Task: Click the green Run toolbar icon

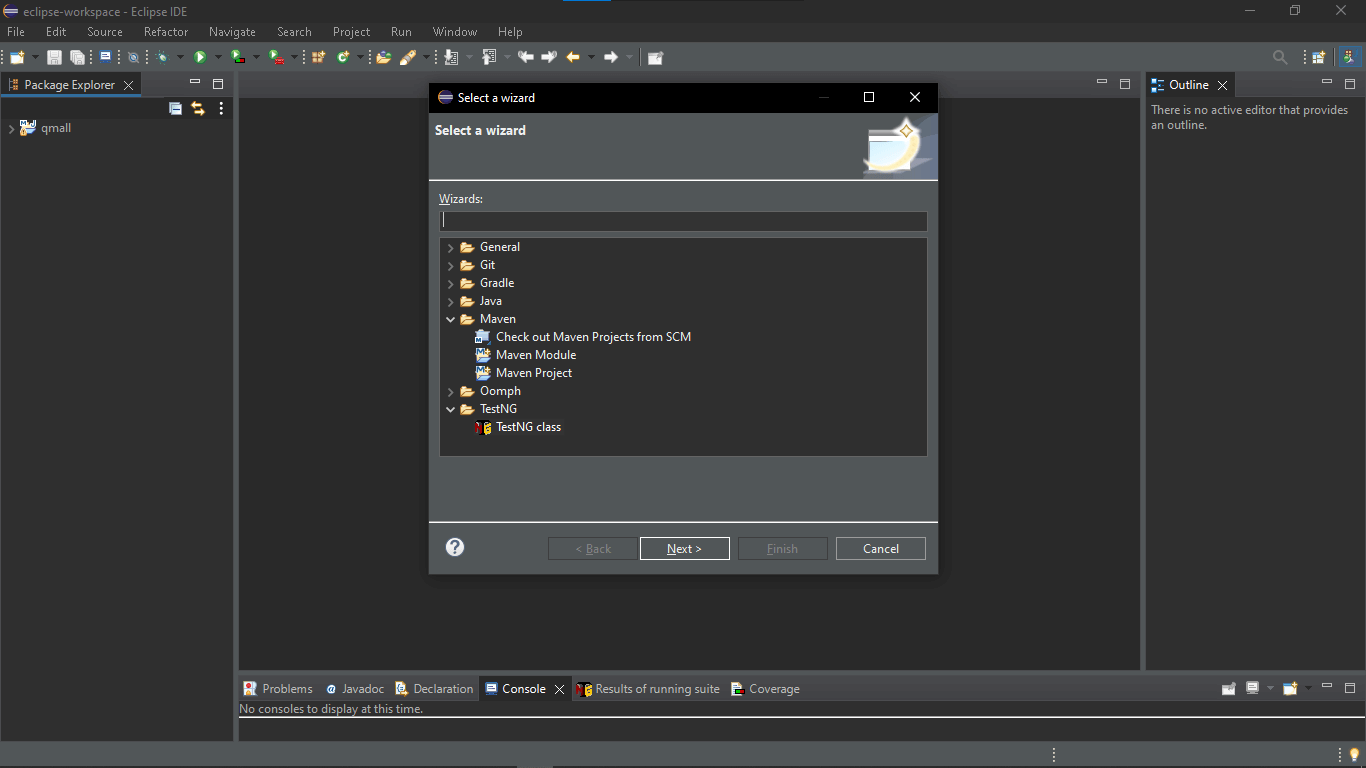Action: (x=200, y=57)
